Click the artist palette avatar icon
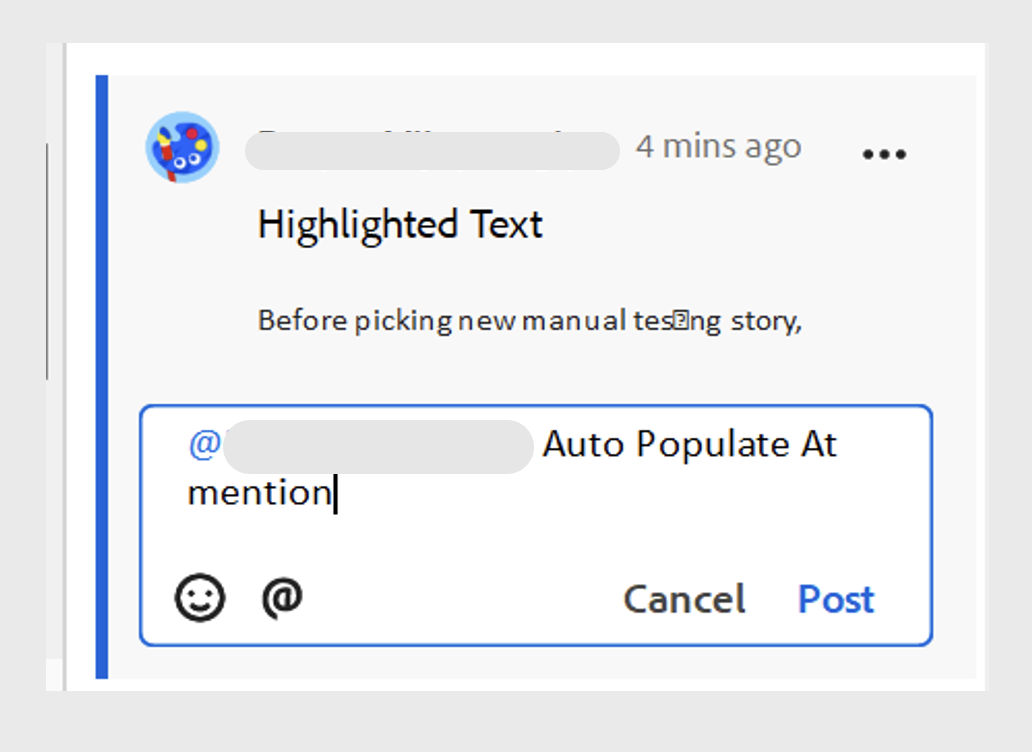The width and height of the screenshot is (1032, 752). (181, 146)
